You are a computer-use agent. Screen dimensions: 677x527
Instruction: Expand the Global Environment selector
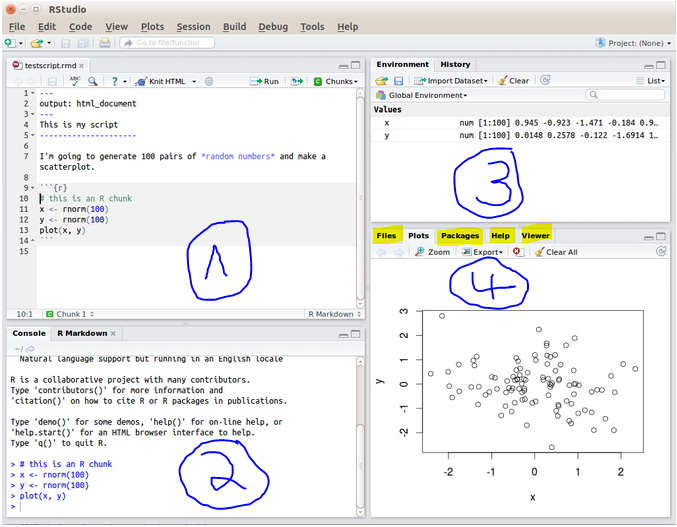[422, 95]
